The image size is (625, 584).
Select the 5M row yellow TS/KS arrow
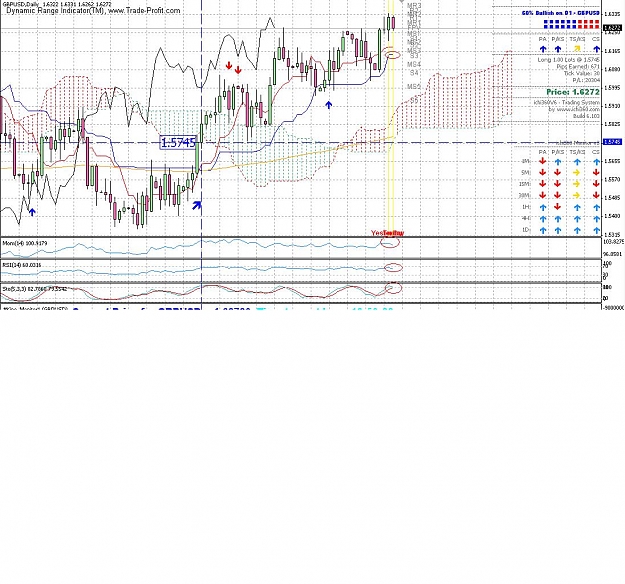tap(577, 173)
